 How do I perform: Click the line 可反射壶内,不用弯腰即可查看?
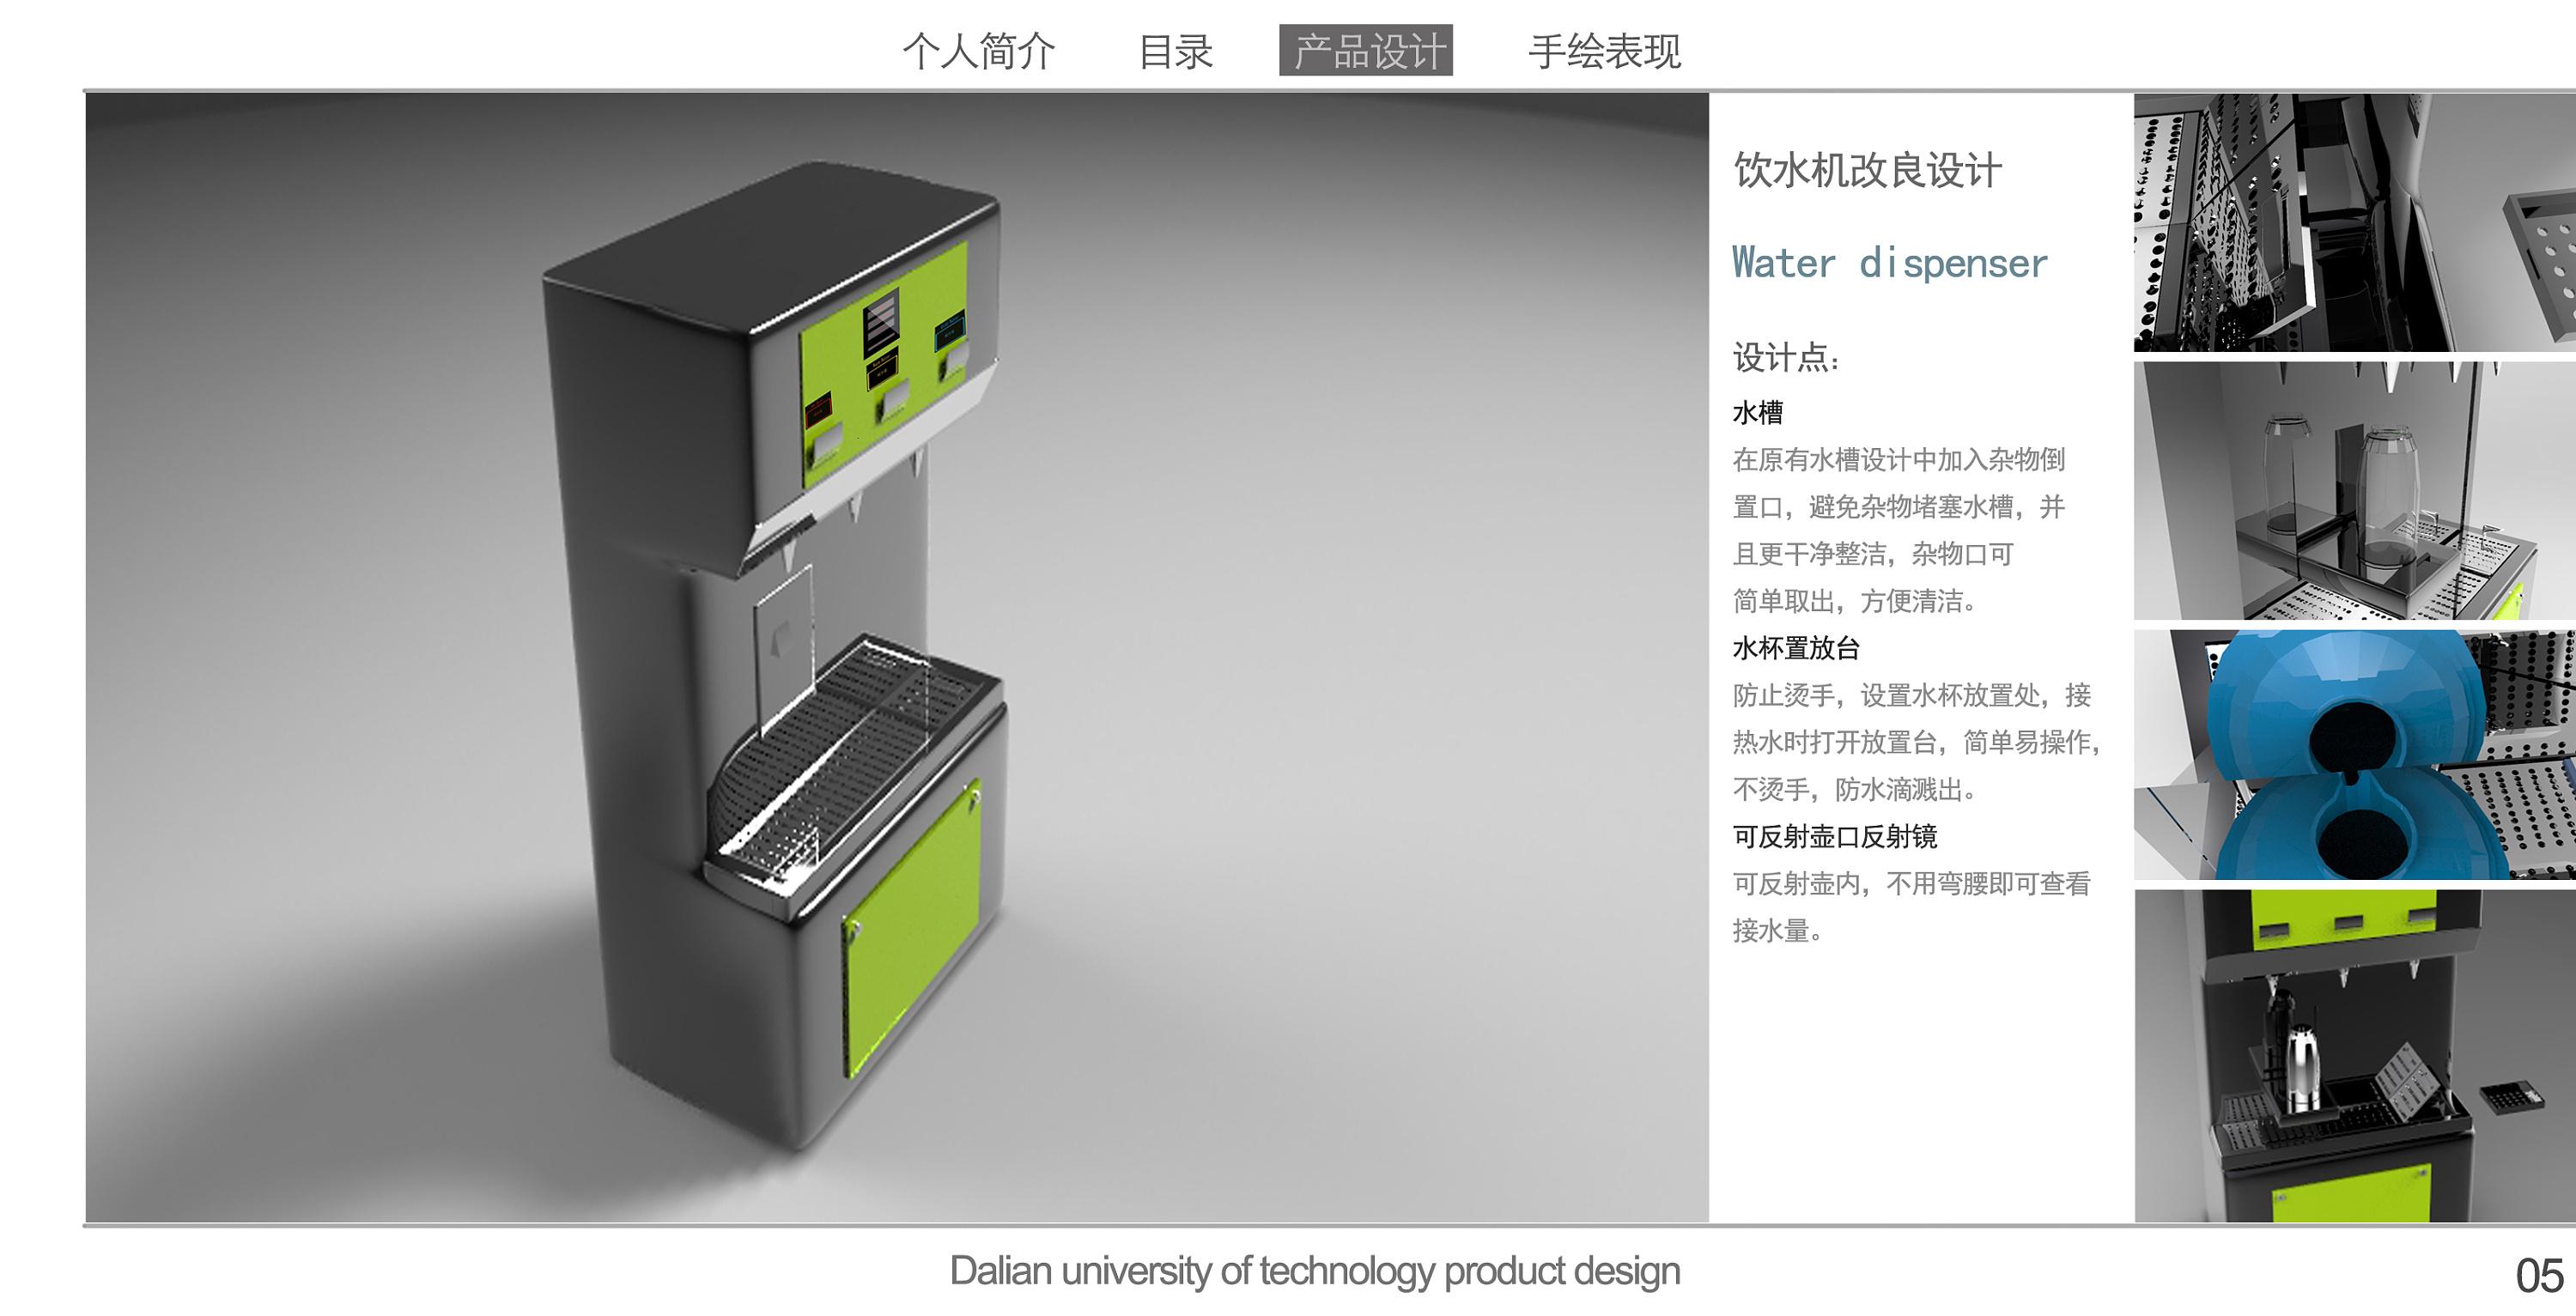[x=1911, y=883]
